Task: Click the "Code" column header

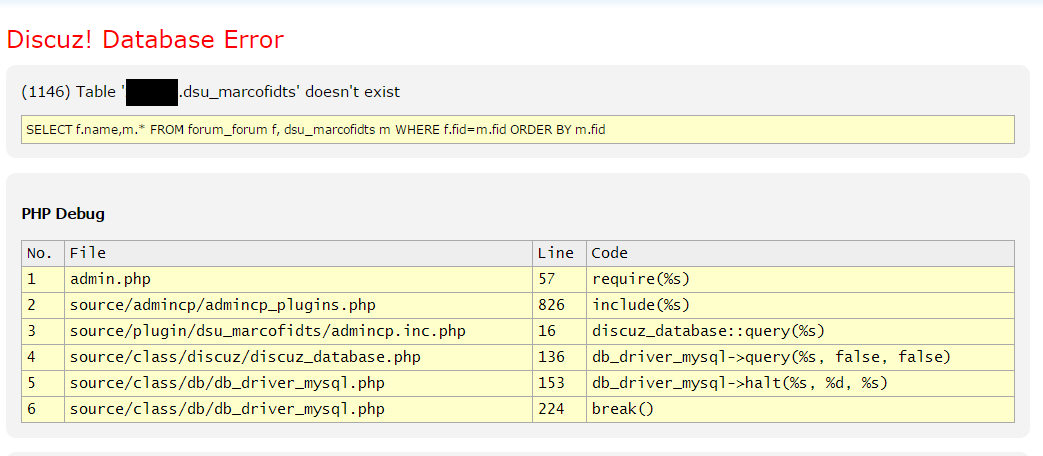Action: (x=610, y=253)
